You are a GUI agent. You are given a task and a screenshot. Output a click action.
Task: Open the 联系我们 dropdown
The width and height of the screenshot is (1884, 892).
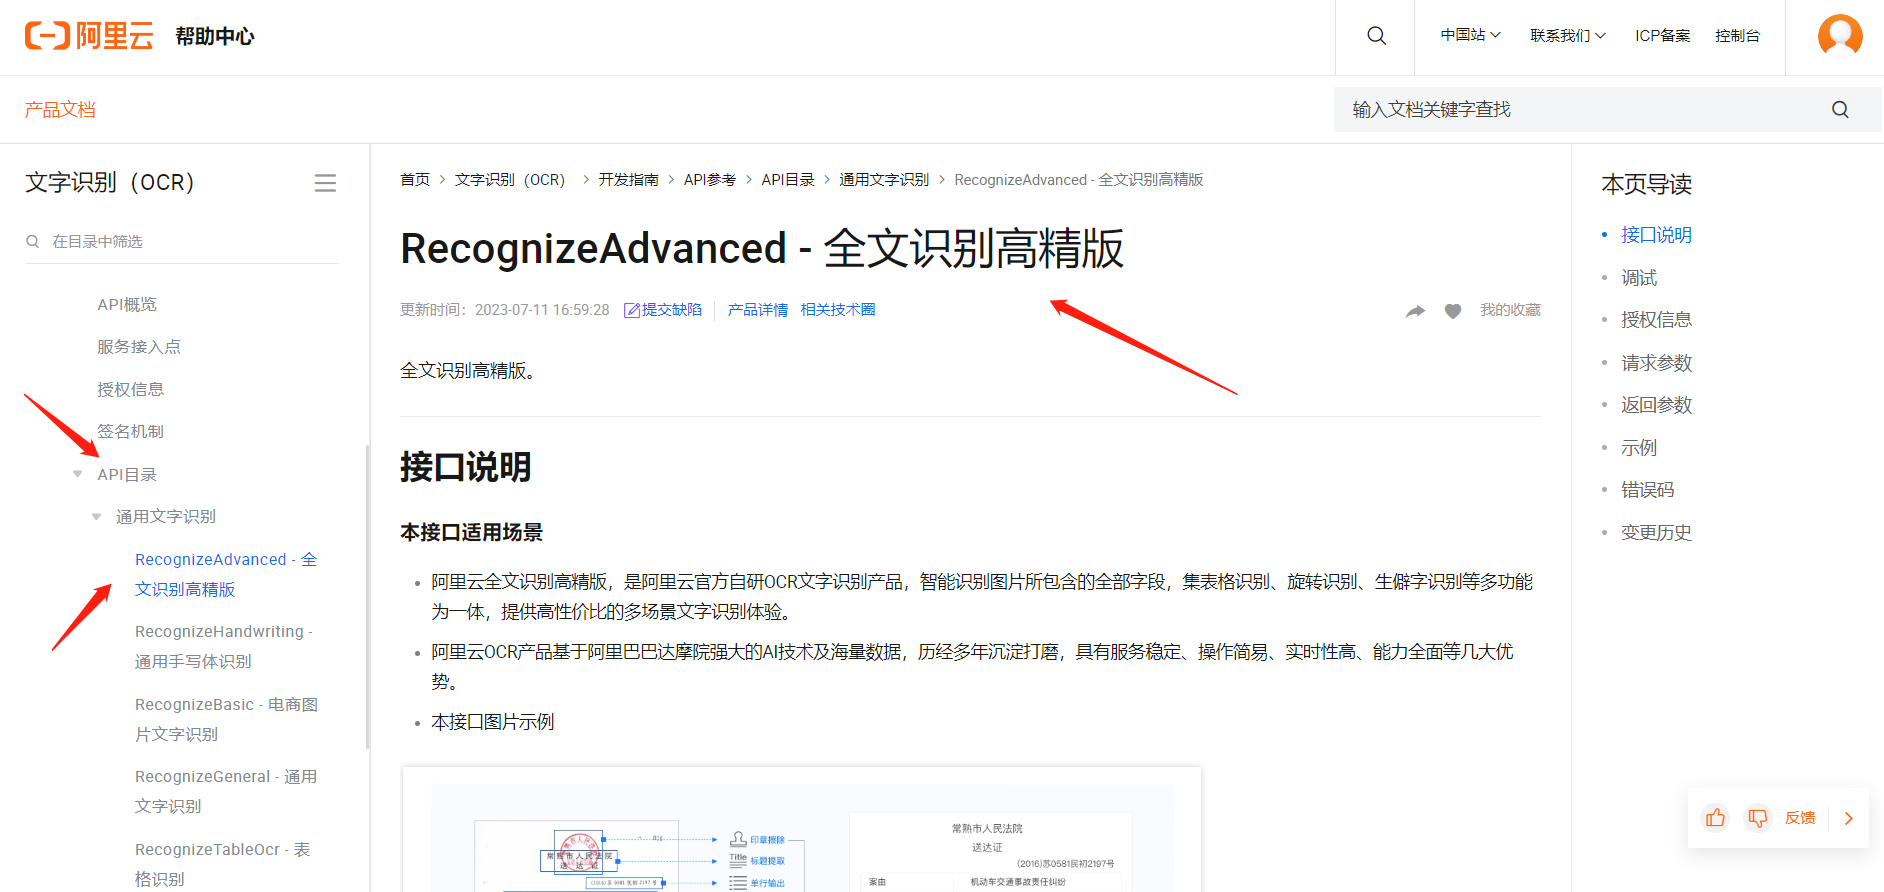click(x=1568, y=35)
